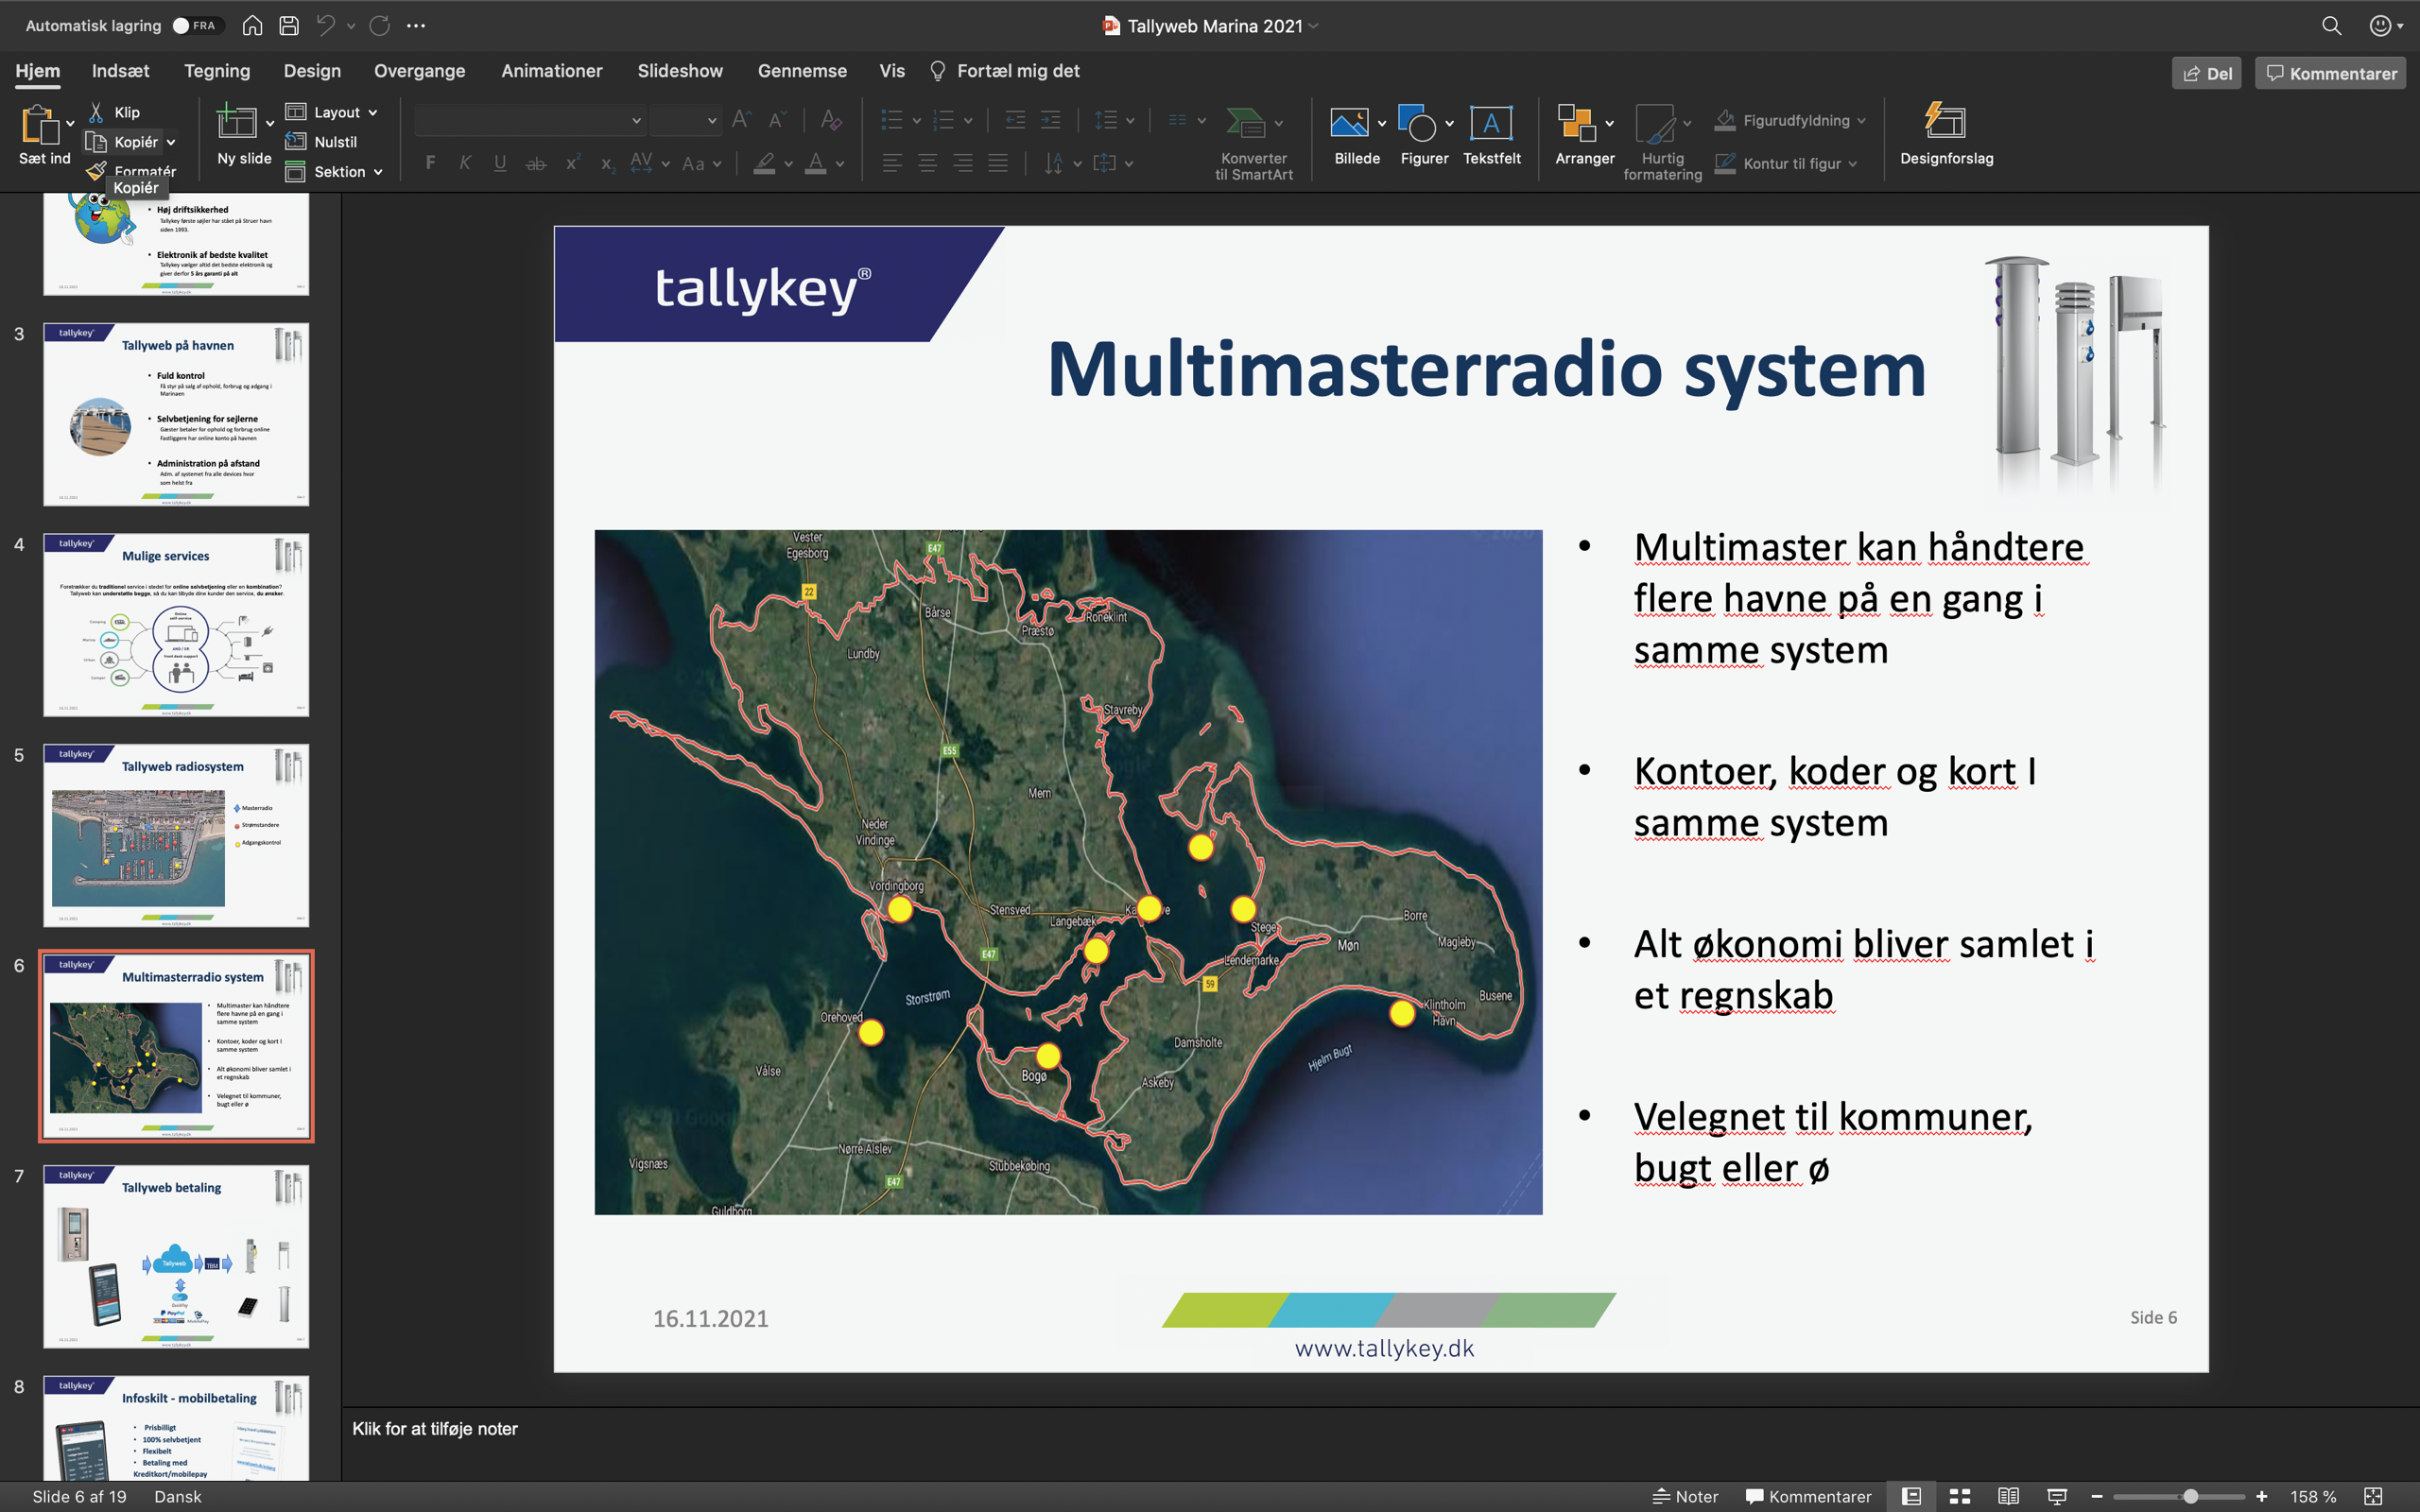Click the Save disk icon

coord(289,26)
